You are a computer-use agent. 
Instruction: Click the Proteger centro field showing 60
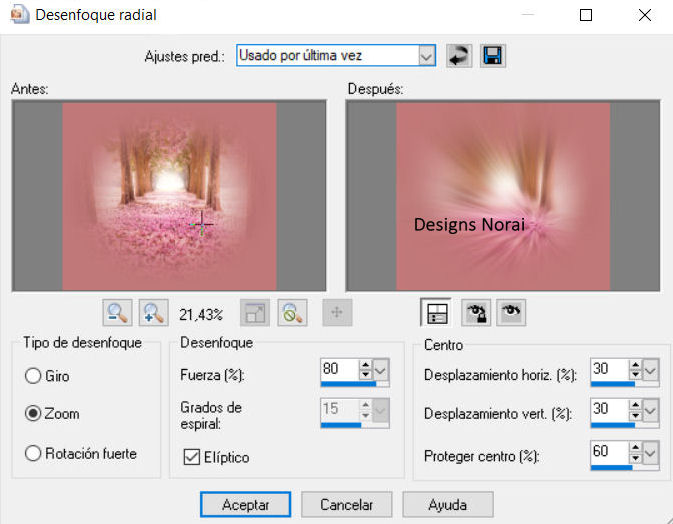pyautogui.click(x=609, y=451)
